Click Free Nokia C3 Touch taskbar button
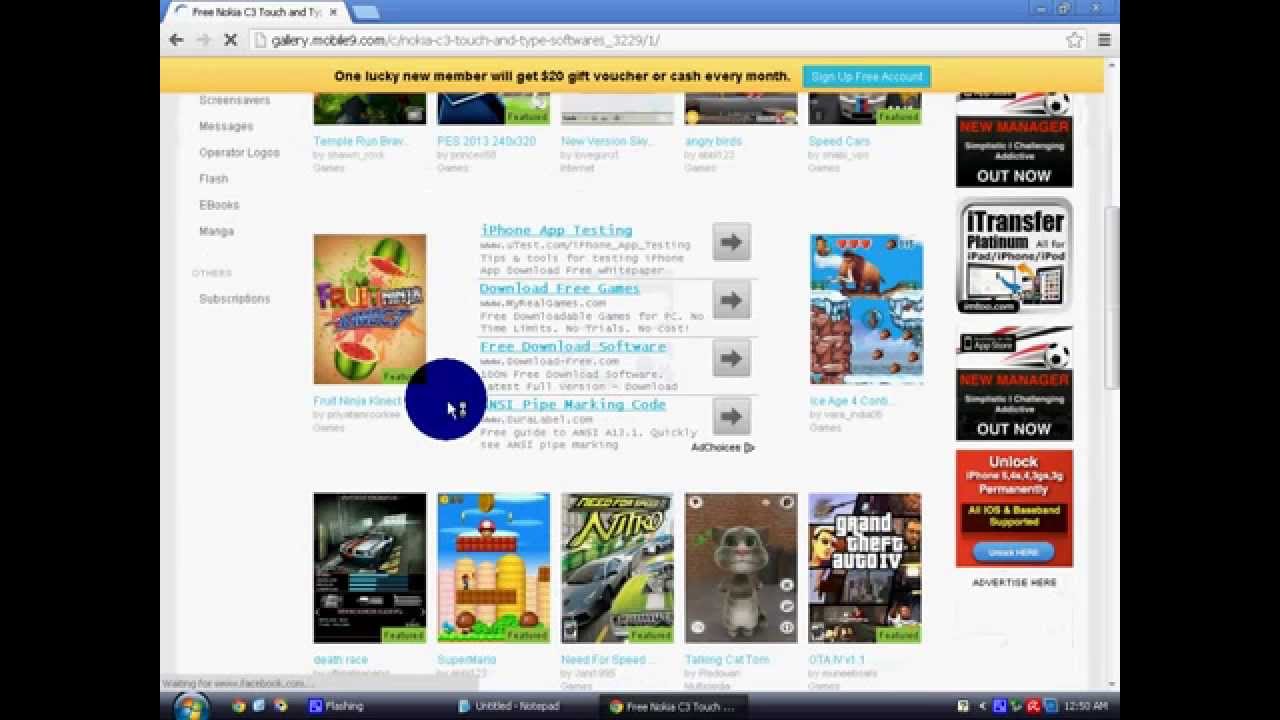 pyautogui.click(x=672, y=706)
